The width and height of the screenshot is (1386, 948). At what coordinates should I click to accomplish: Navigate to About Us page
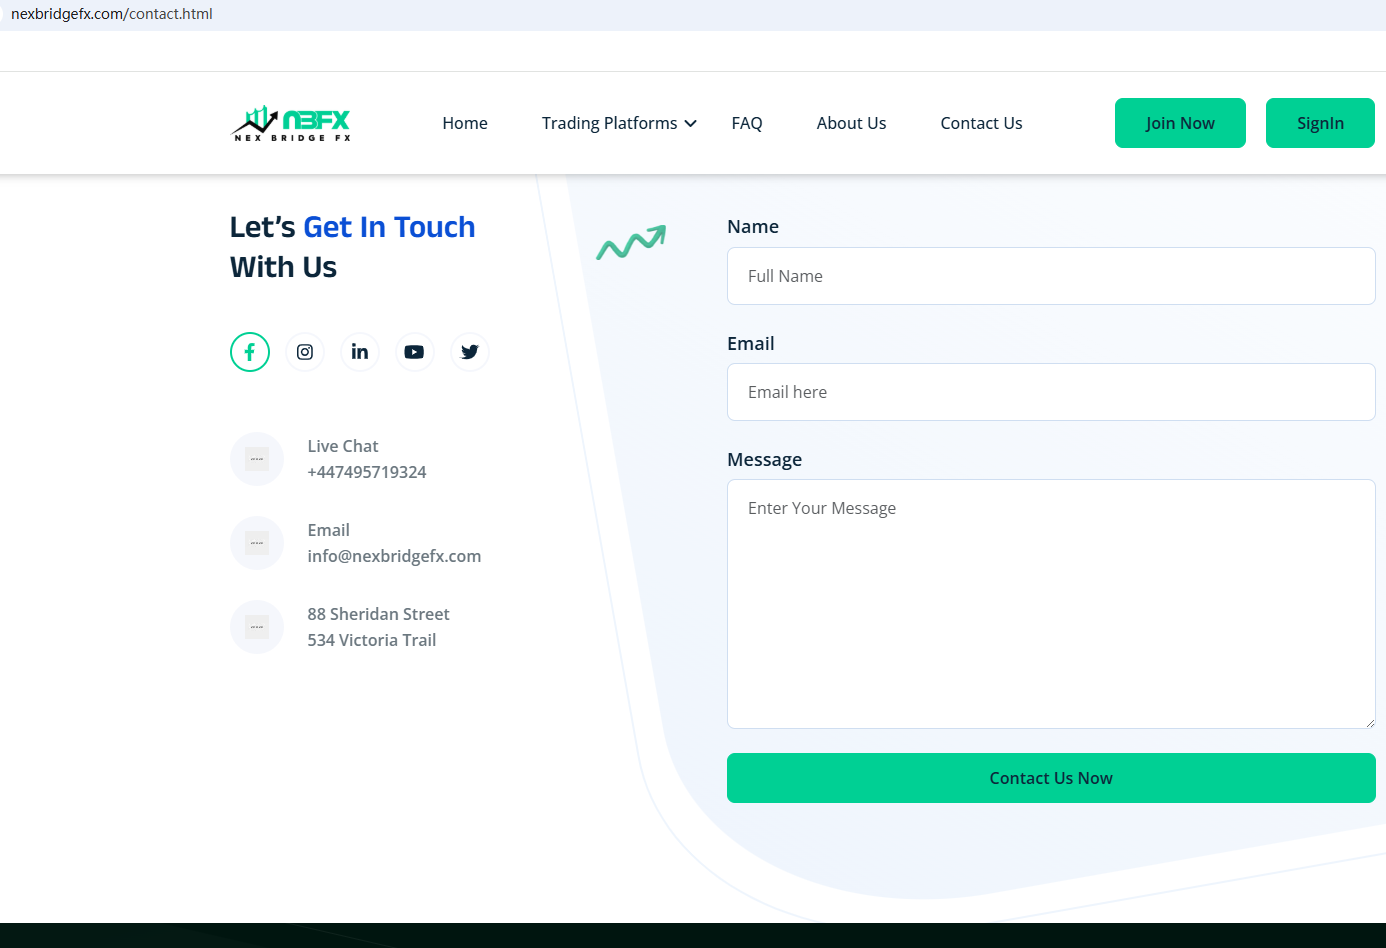[x=851, y=123]
